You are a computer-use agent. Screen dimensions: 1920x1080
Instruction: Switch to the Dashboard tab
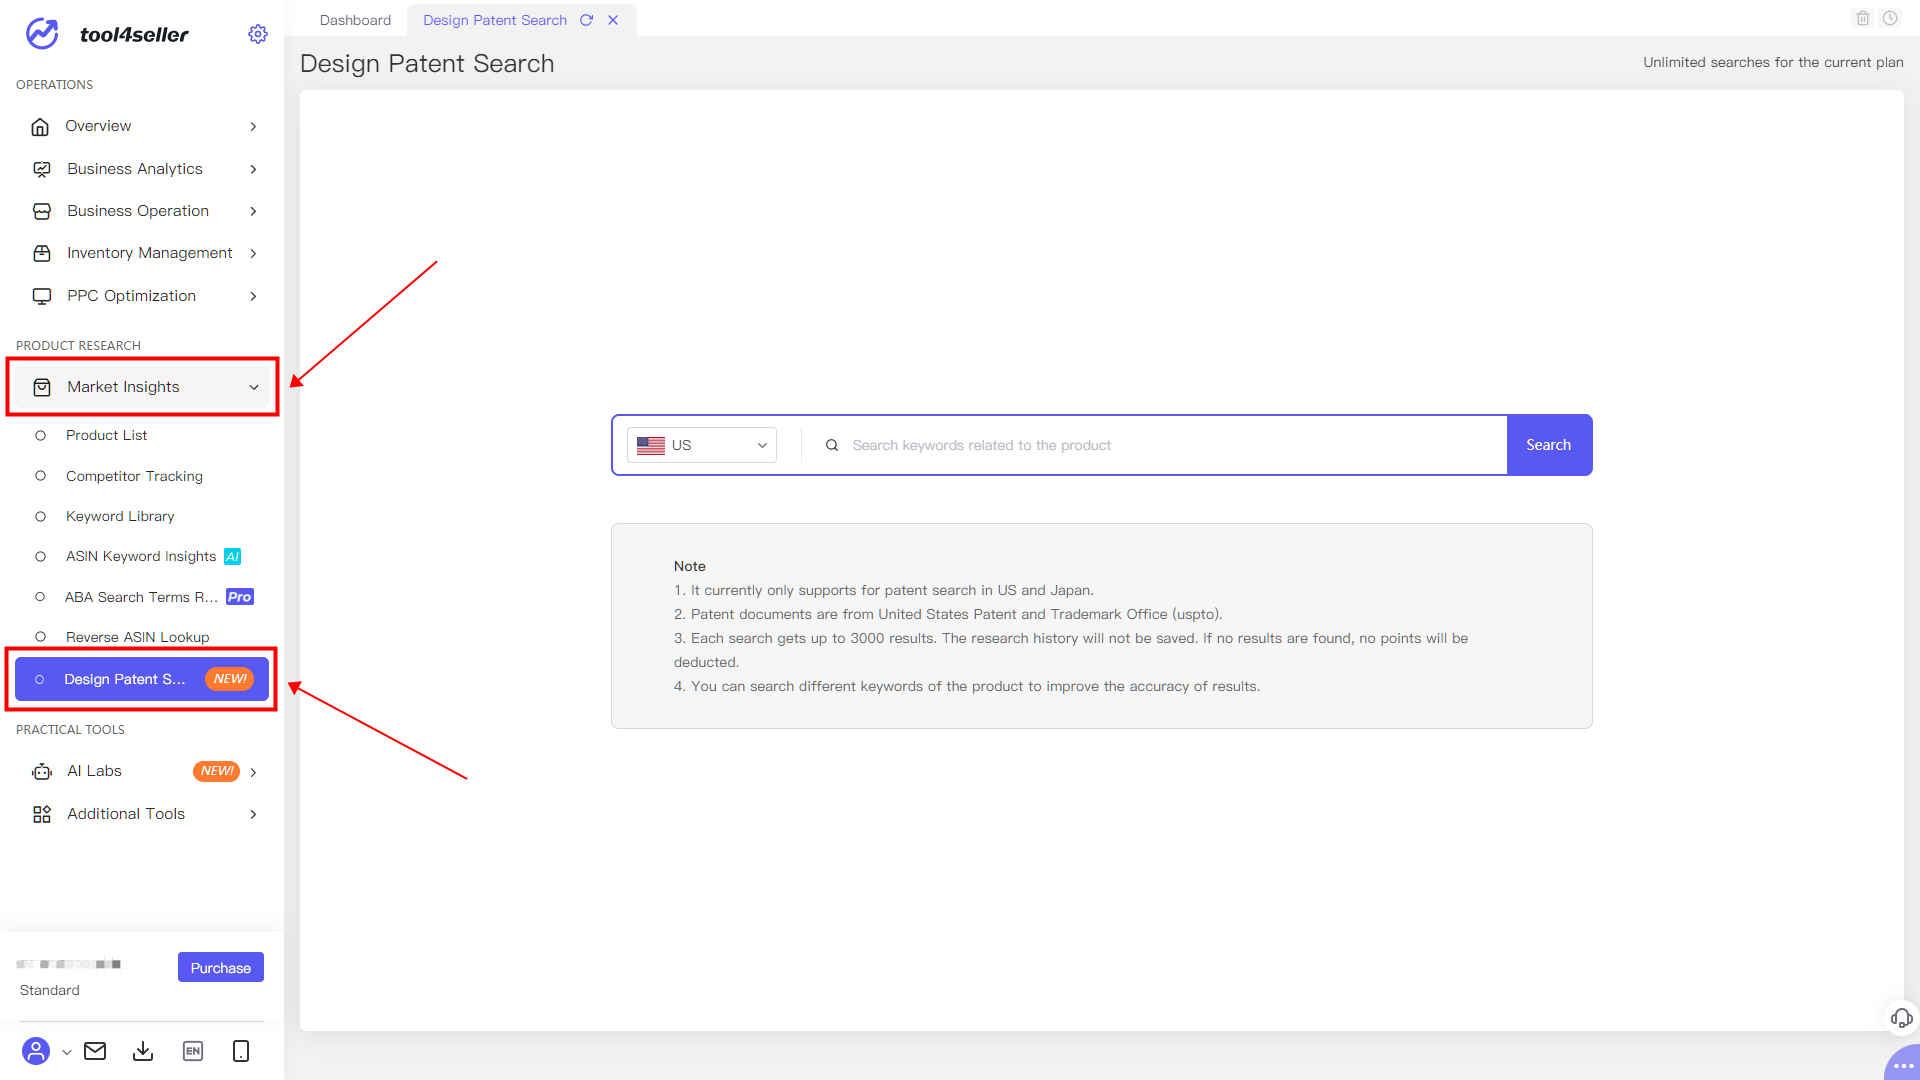click(x=355, y=20)
